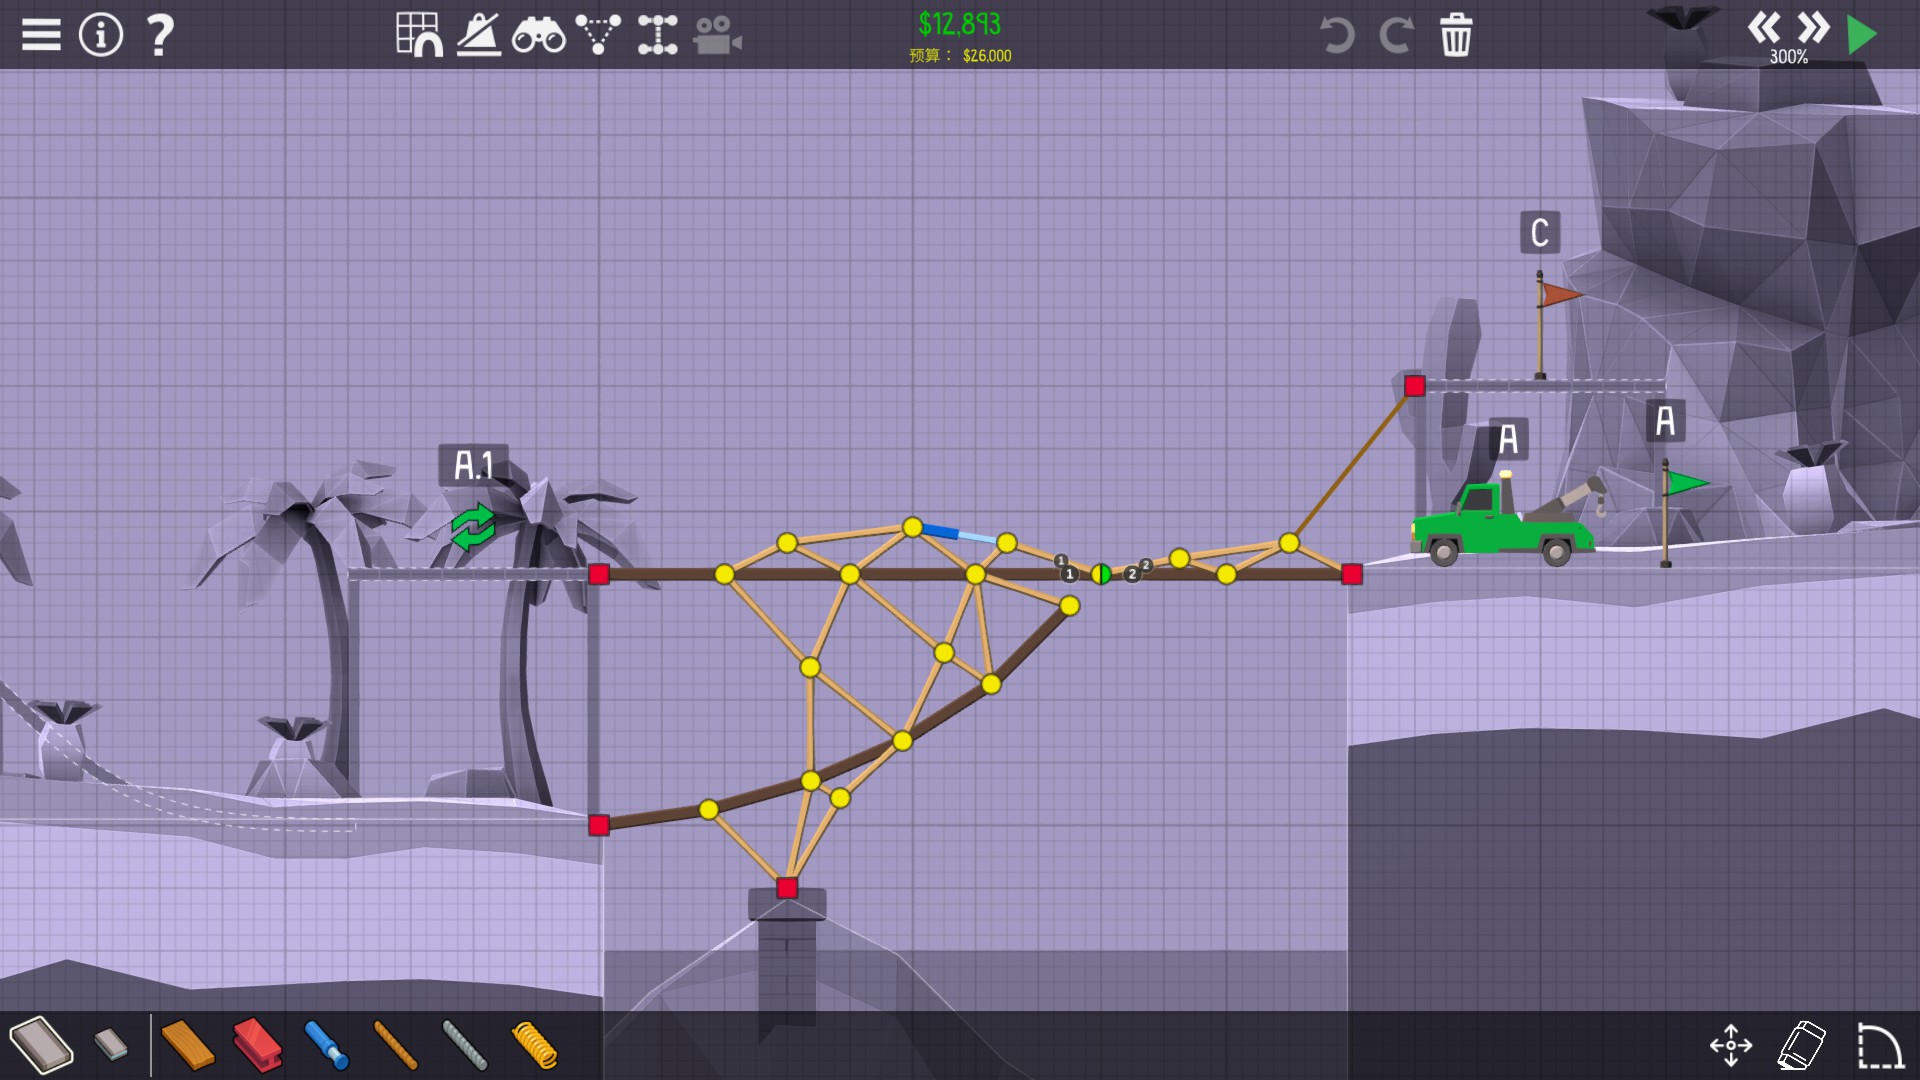Open the help question mark

[160, 35]
